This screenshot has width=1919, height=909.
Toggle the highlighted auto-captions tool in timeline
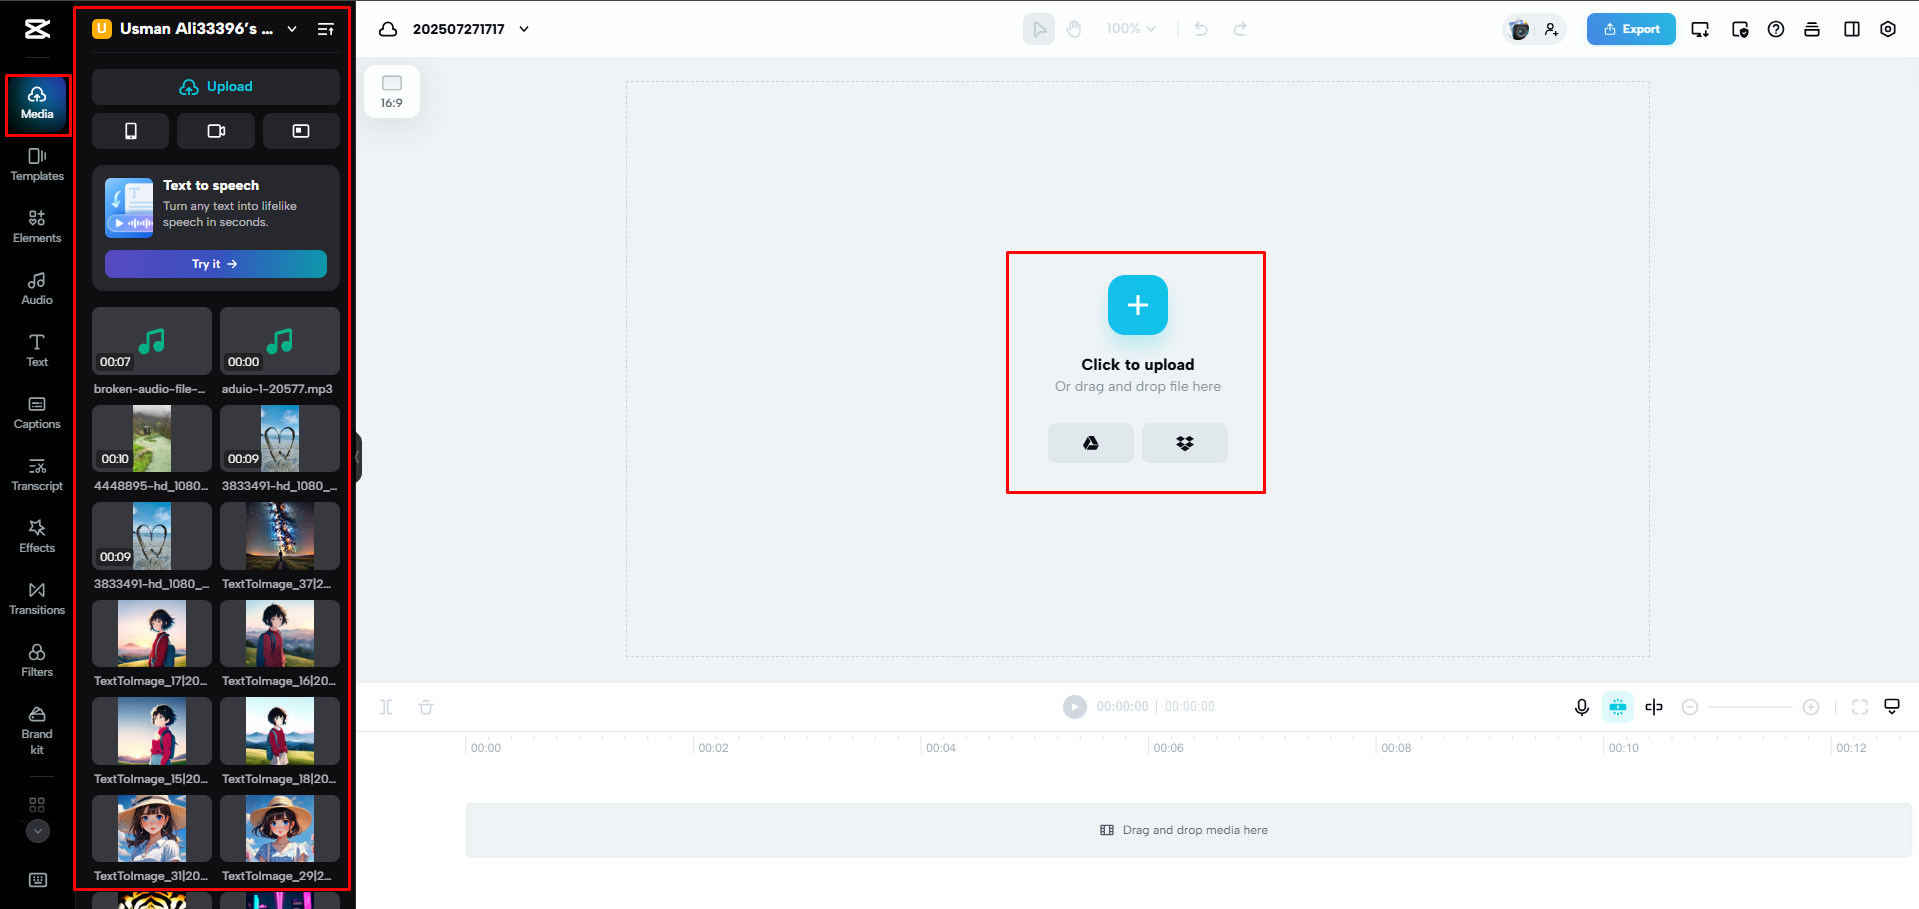[1618, 707]
